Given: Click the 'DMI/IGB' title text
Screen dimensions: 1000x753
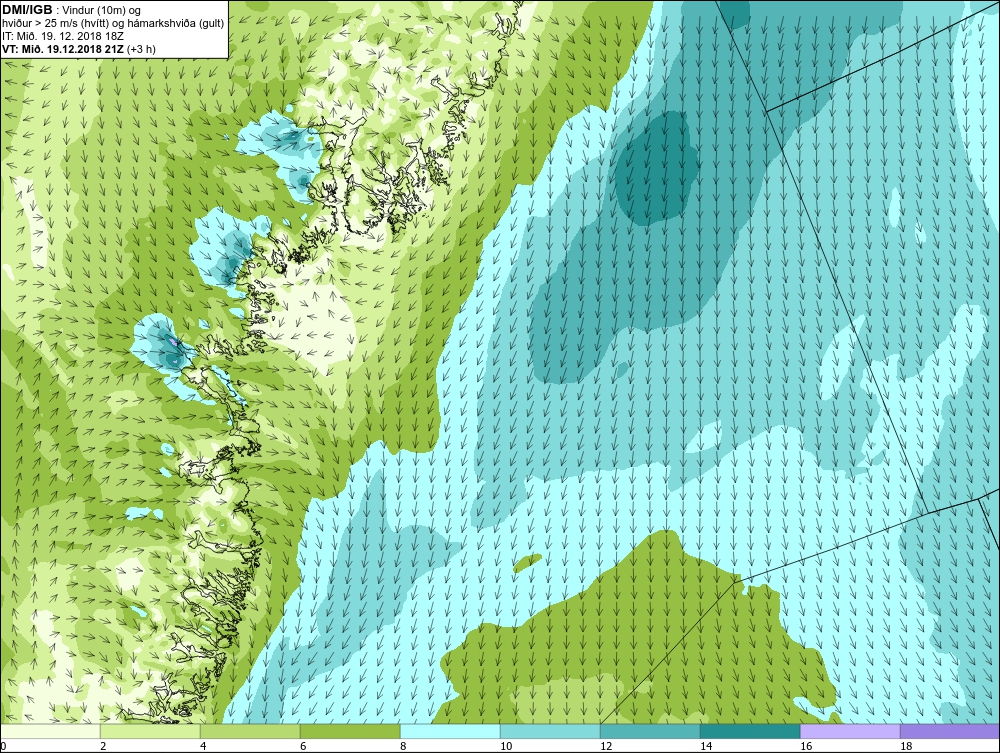Looking at the screenshot, I should (x=27, y=10).
